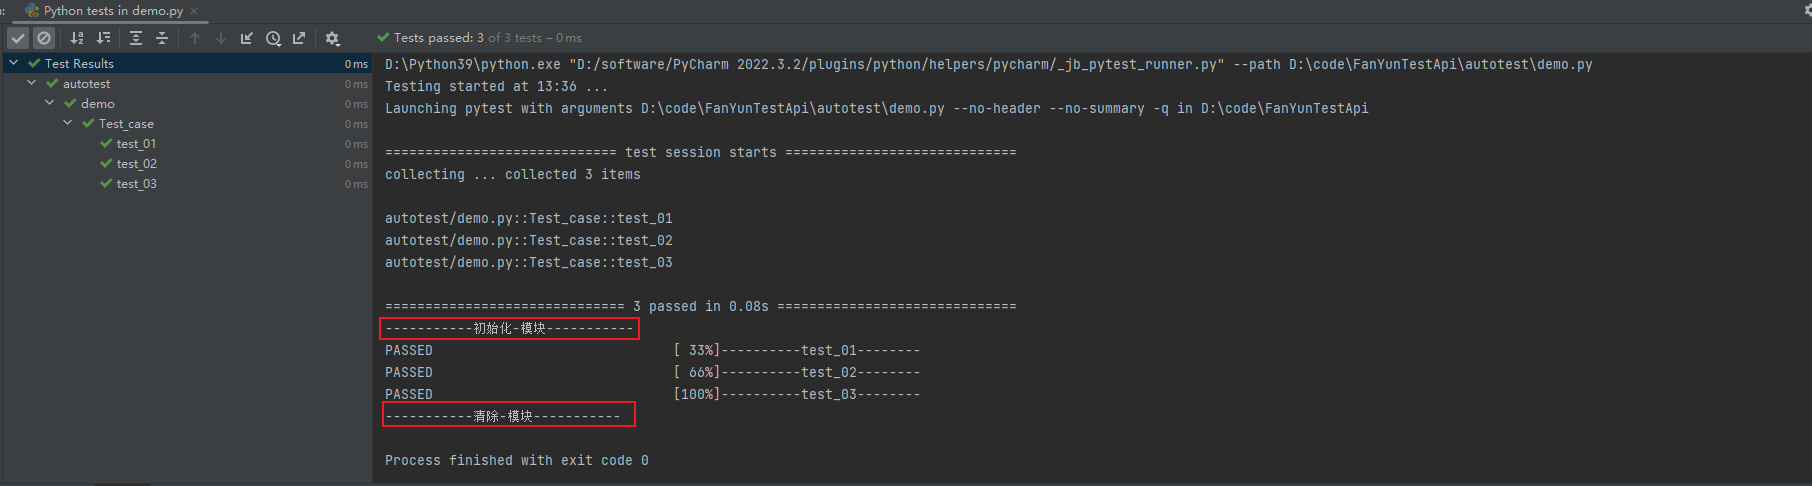Screen dimensions: 1812x486
Task: Sort test results alphabetically
Action: (x=77, y=38)
